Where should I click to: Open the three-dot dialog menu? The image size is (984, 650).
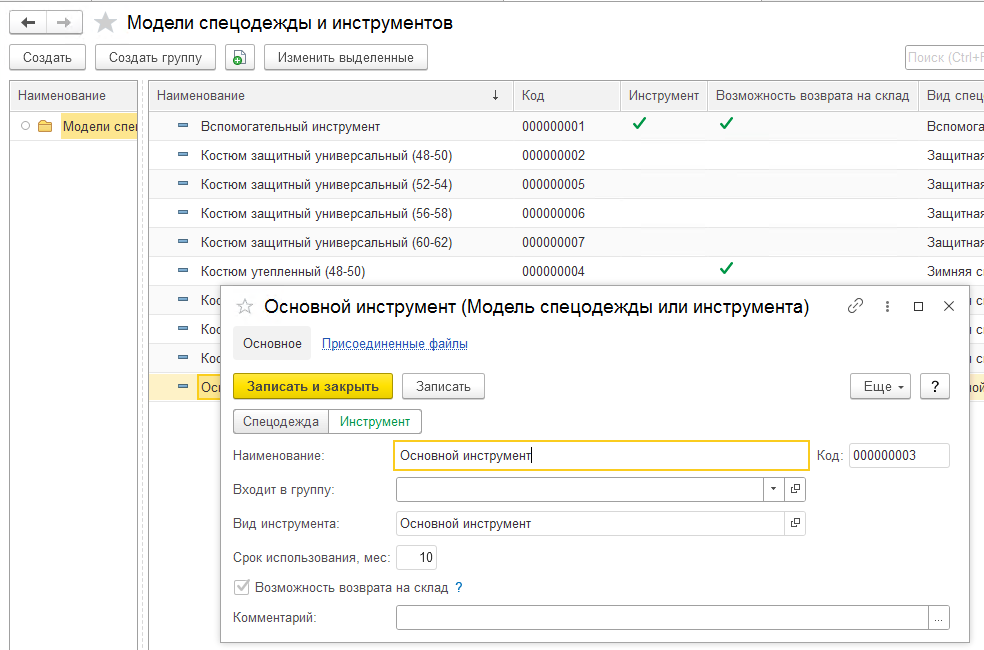point(887,307)
